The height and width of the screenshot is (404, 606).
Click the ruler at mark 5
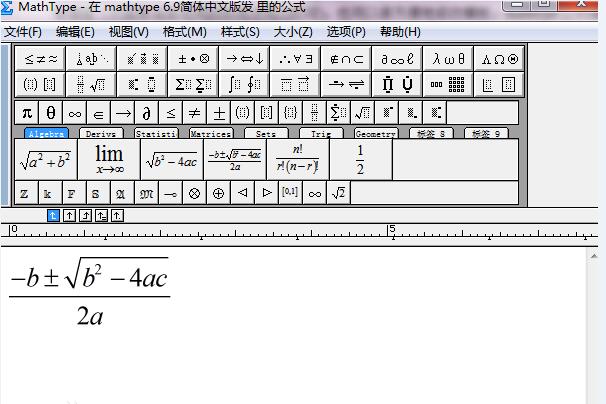[x=393, y=231]
